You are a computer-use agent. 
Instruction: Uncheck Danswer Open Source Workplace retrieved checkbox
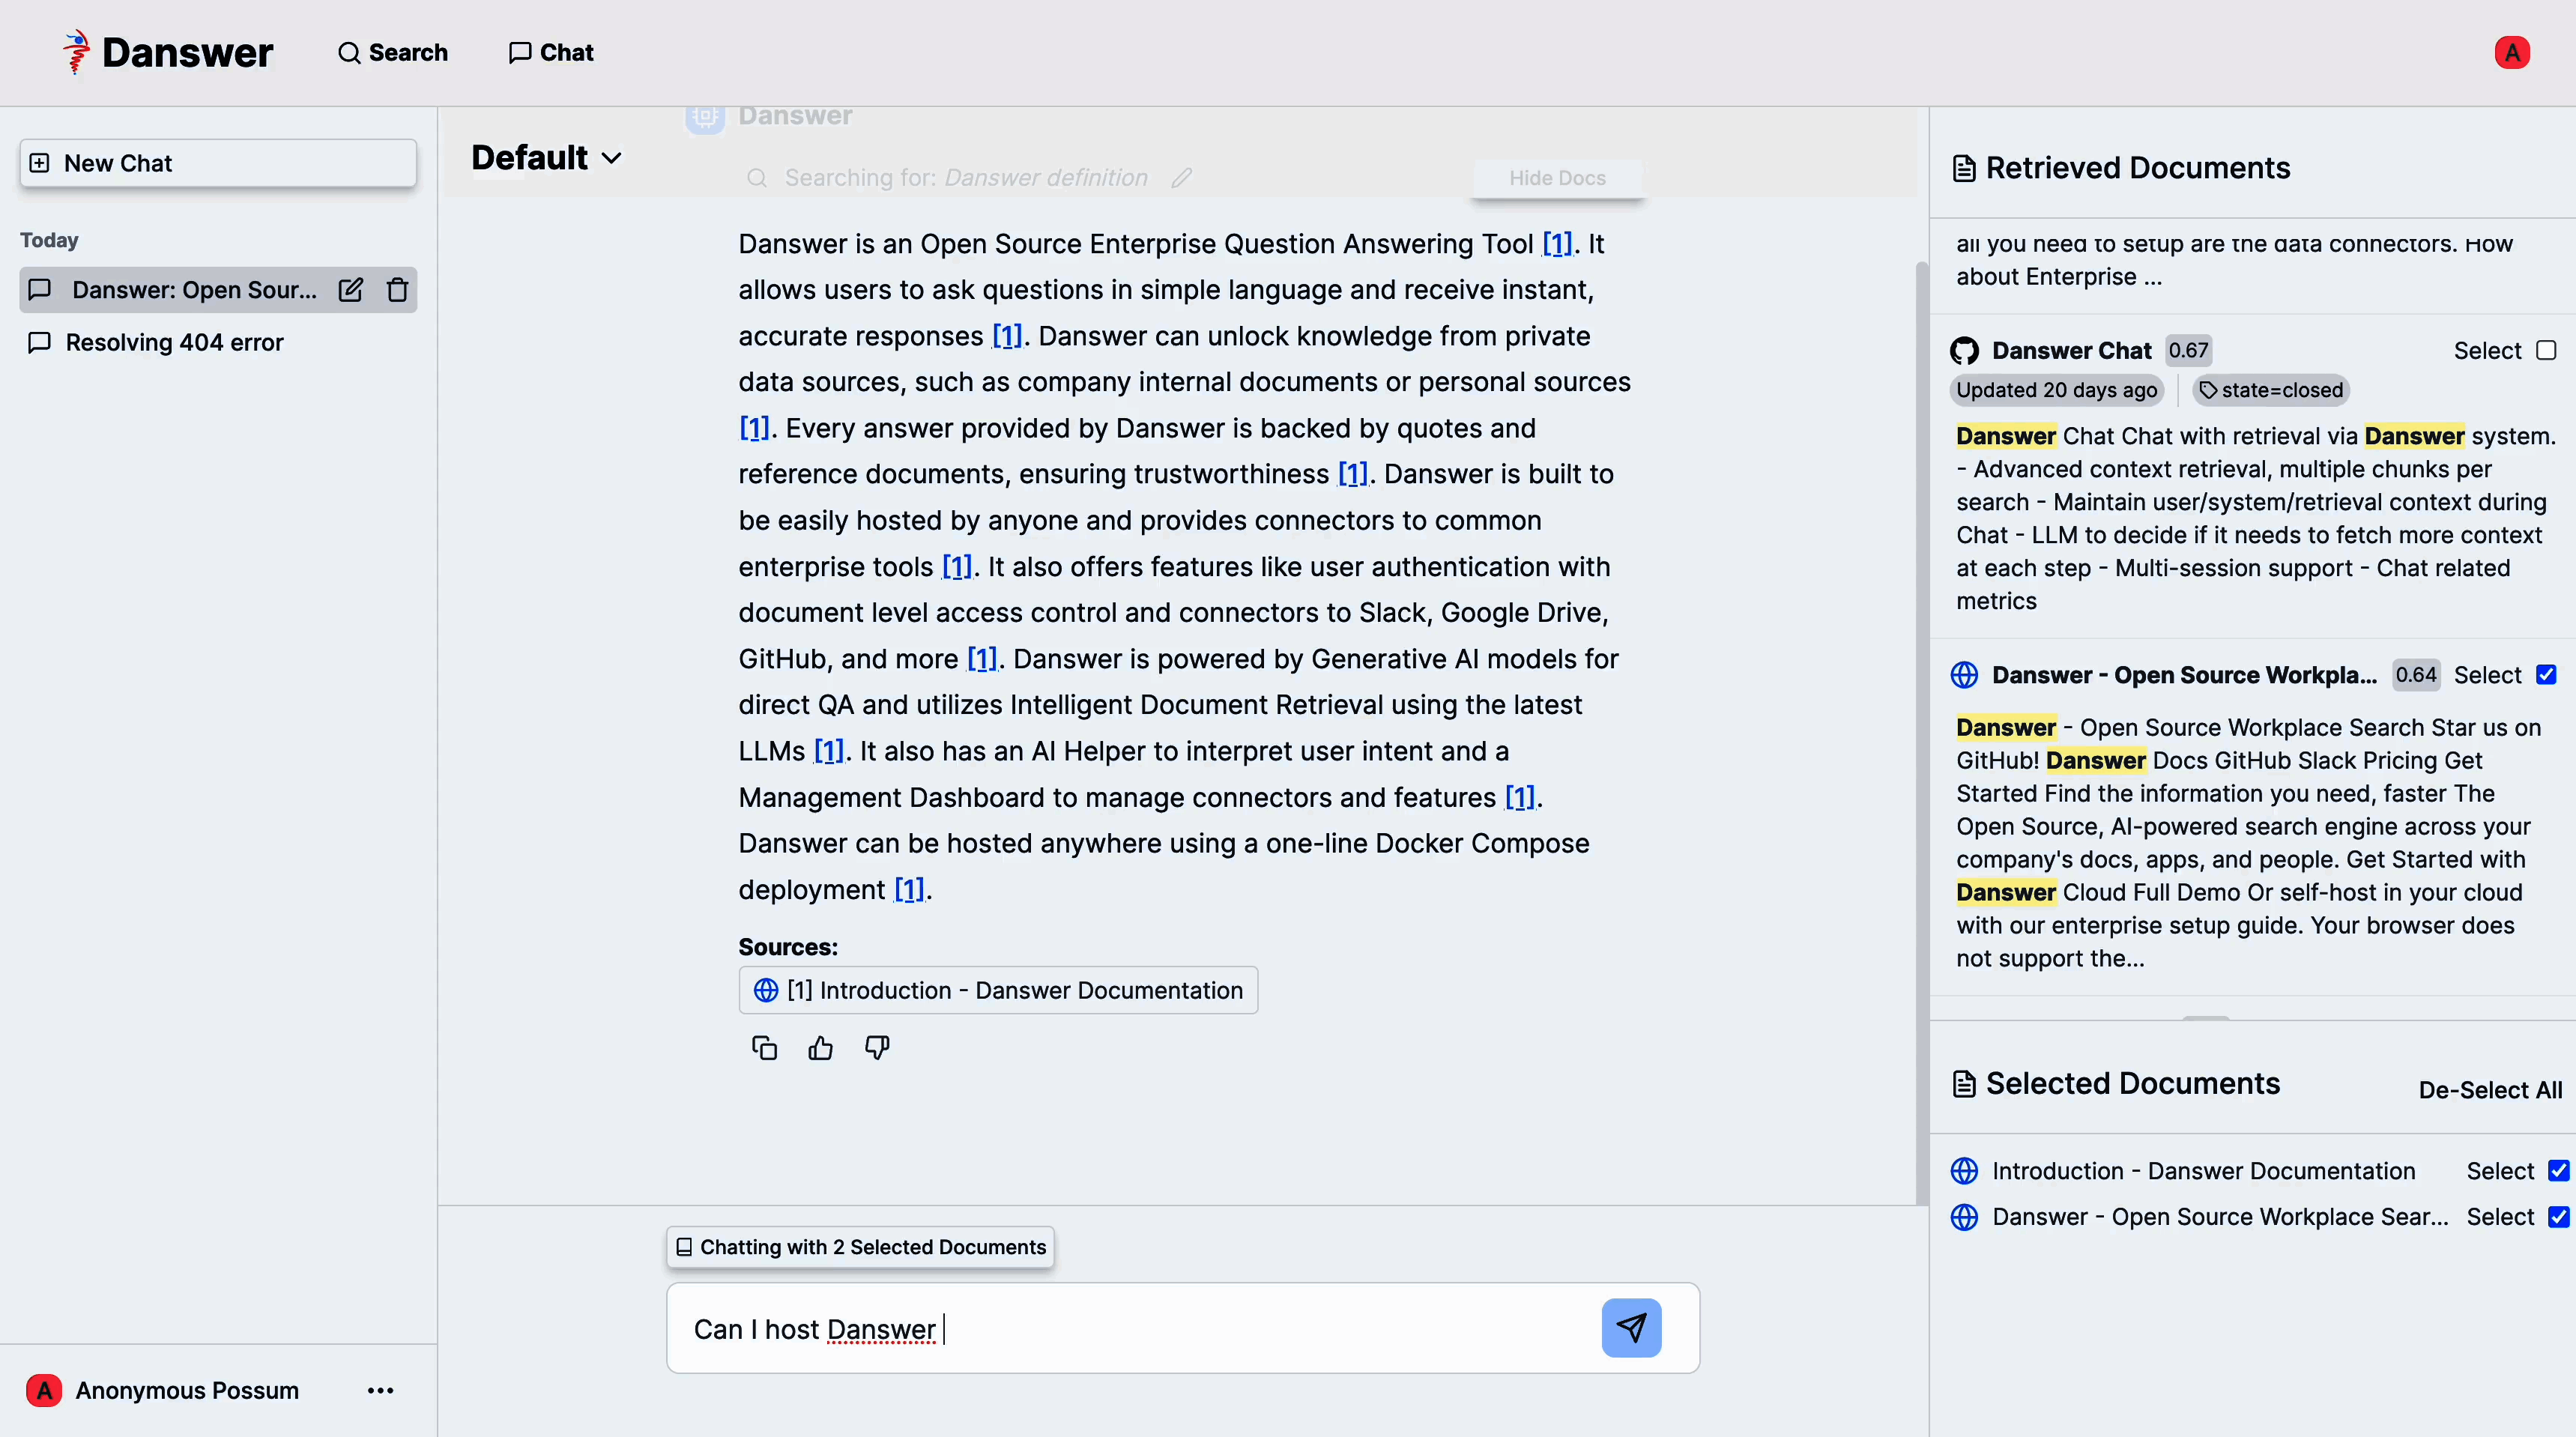pos(2546,675)
